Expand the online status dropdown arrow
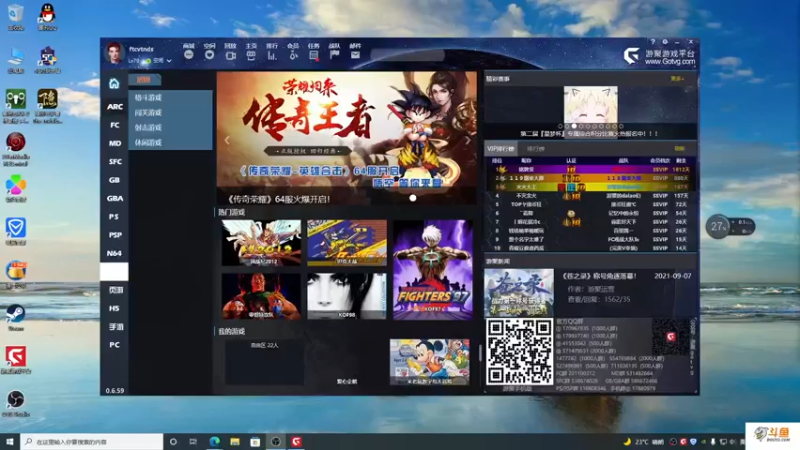 [x=169, y=61]
